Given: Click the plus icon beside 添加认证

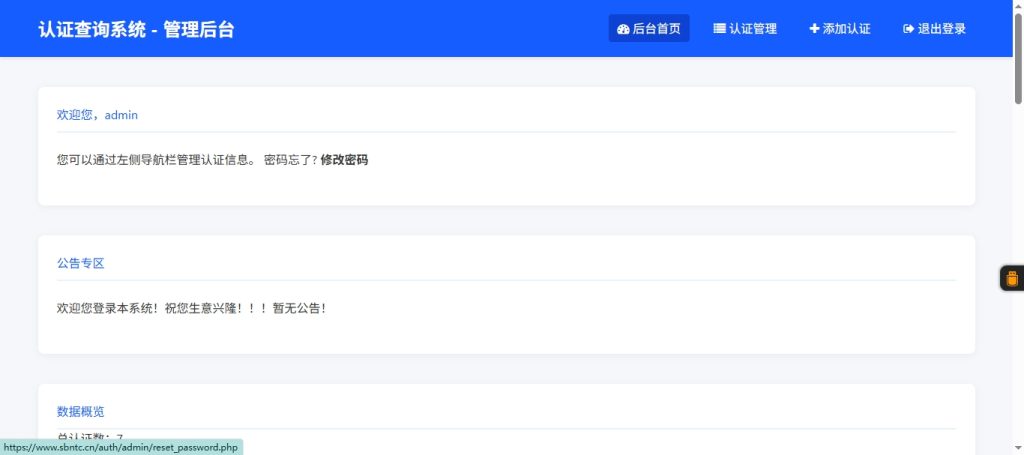Looking at the screenshot, I should [x=814, y=29].
